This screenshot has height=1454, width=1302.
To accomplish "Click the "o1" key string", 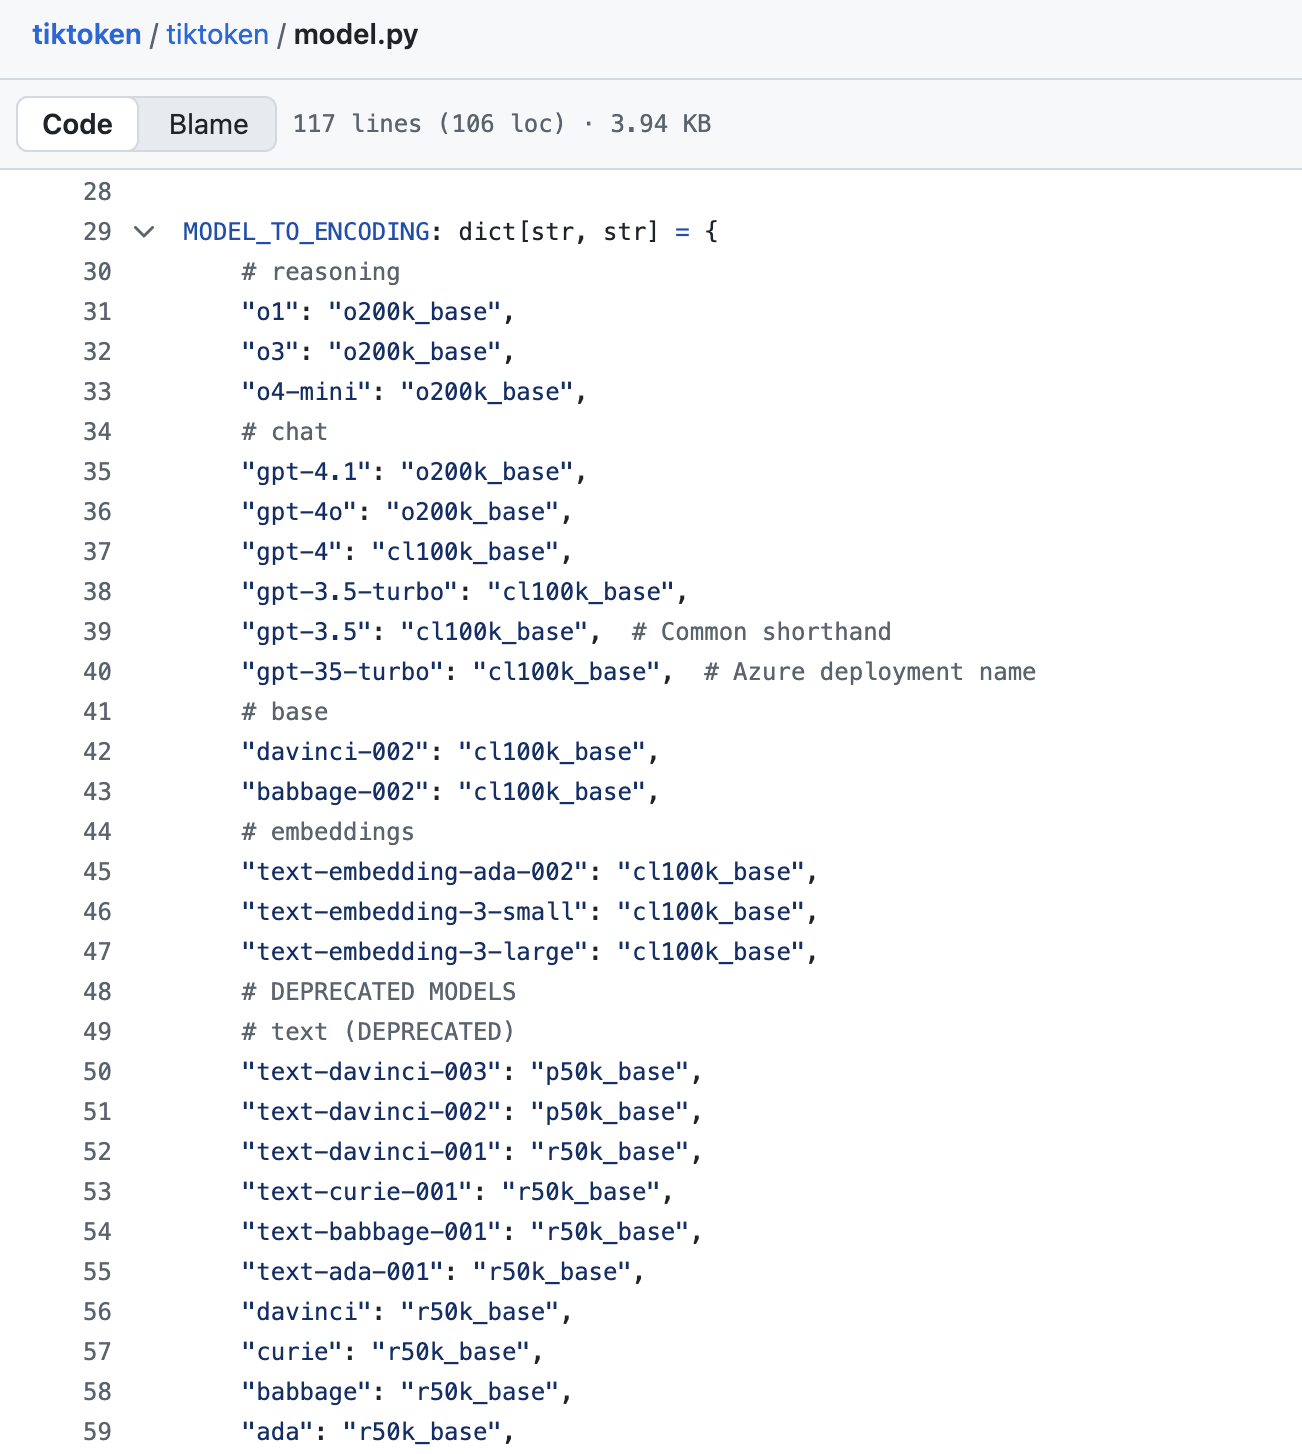I will click(x=271, y=312).
